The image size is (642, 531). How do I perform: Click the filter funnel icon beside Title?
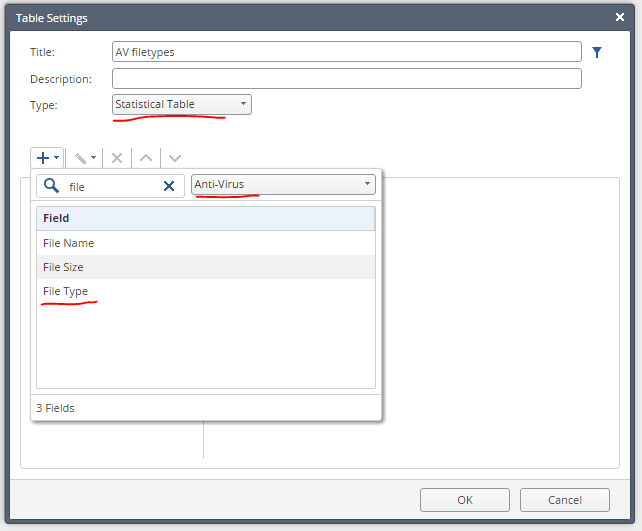tap(597, 52)
